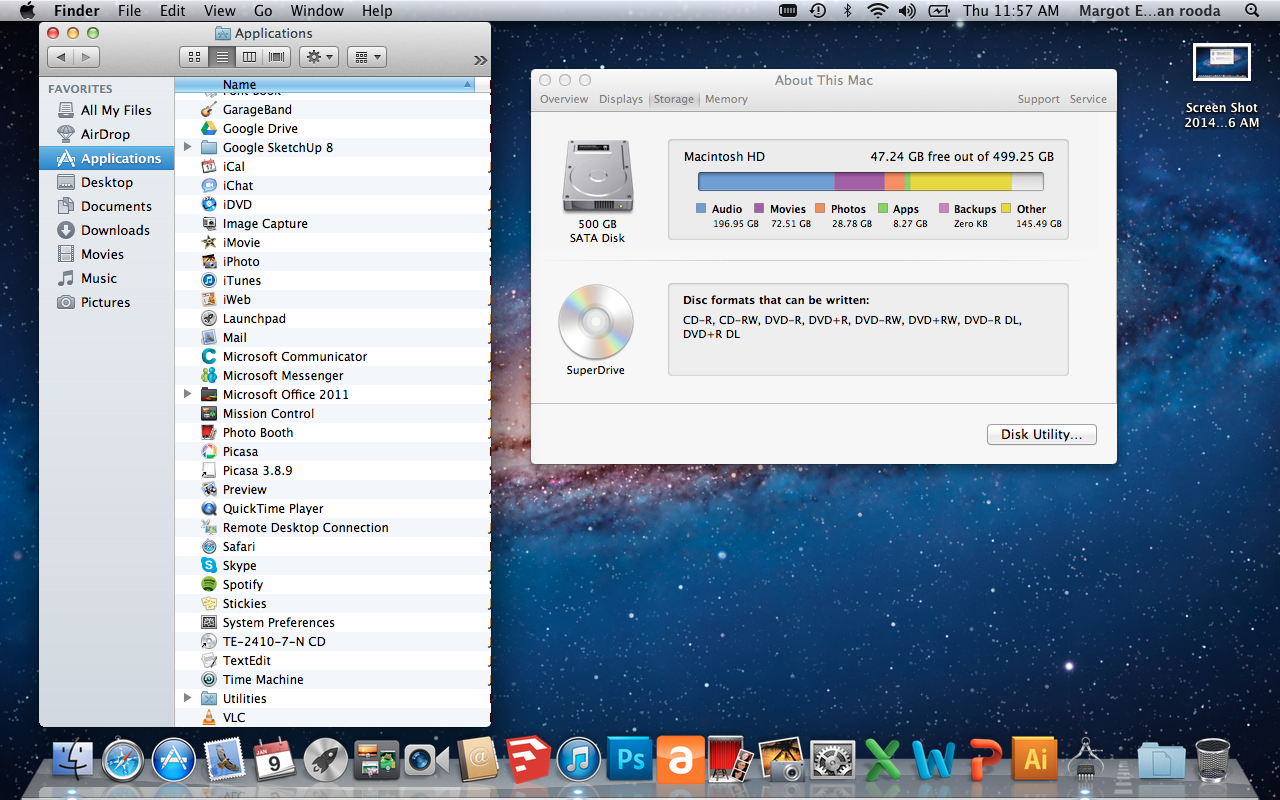Sort by the Name column header
This screenshot has width=1280, height=800.
[x=325, y=85]
